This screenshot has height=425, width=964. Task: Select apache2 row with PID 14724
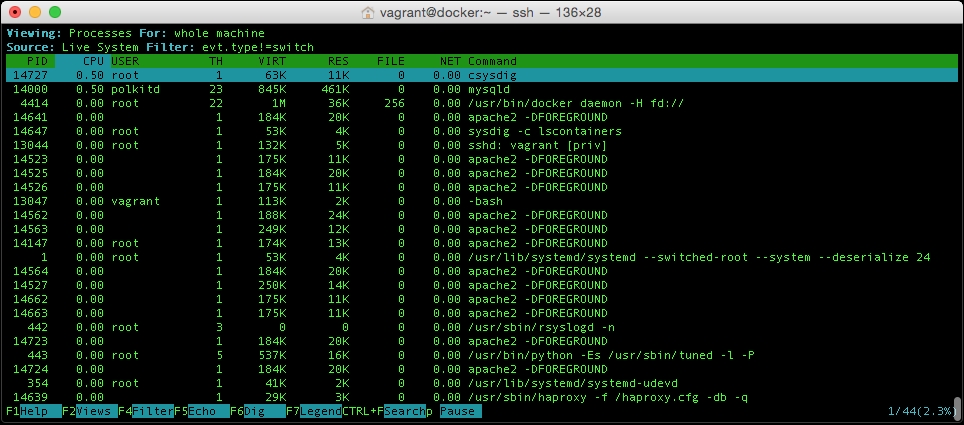point(482,369)
